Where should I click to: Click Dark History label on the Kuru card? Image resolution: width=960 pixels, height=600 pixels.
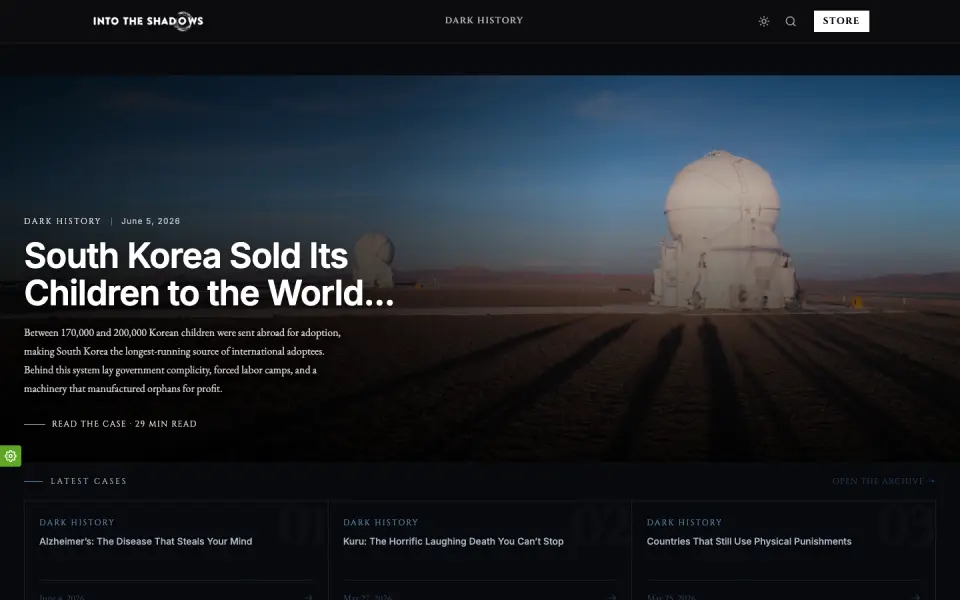click(381, 522)
